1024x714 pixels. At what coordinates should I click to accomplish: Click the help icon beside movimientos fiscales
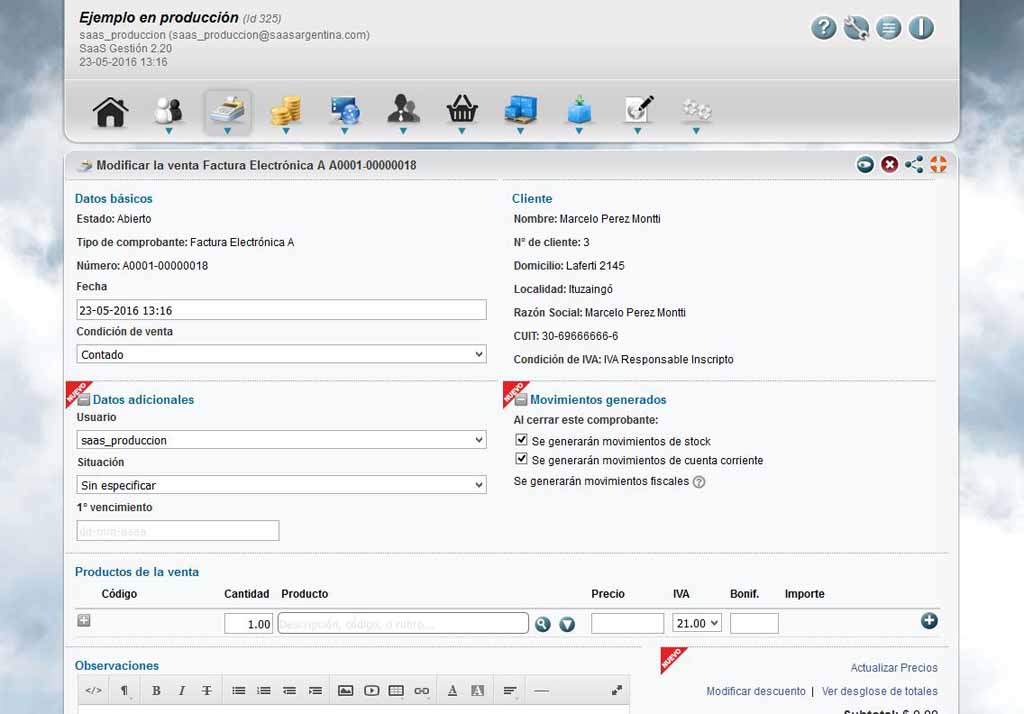coord(699,482)
